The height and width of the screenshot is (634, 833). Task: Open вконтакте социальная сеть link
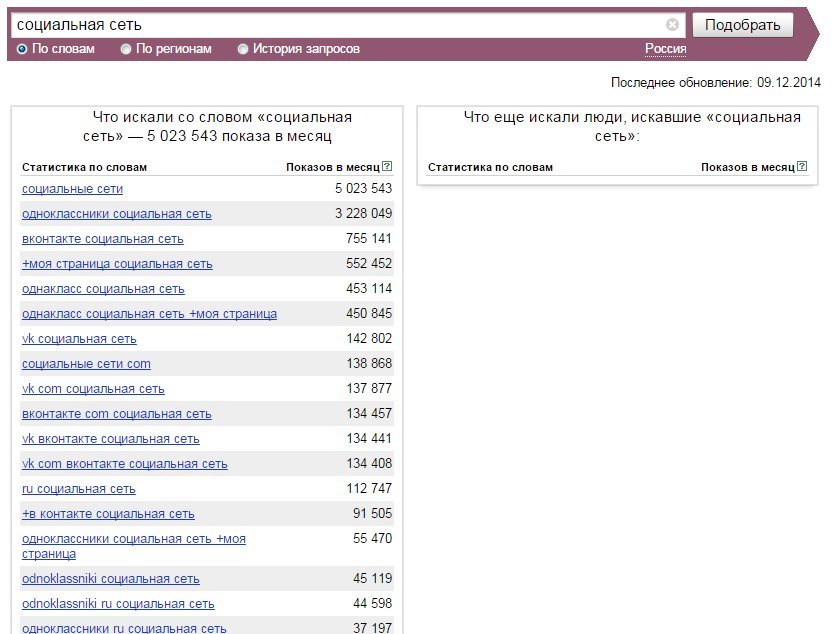pos(103,239)
